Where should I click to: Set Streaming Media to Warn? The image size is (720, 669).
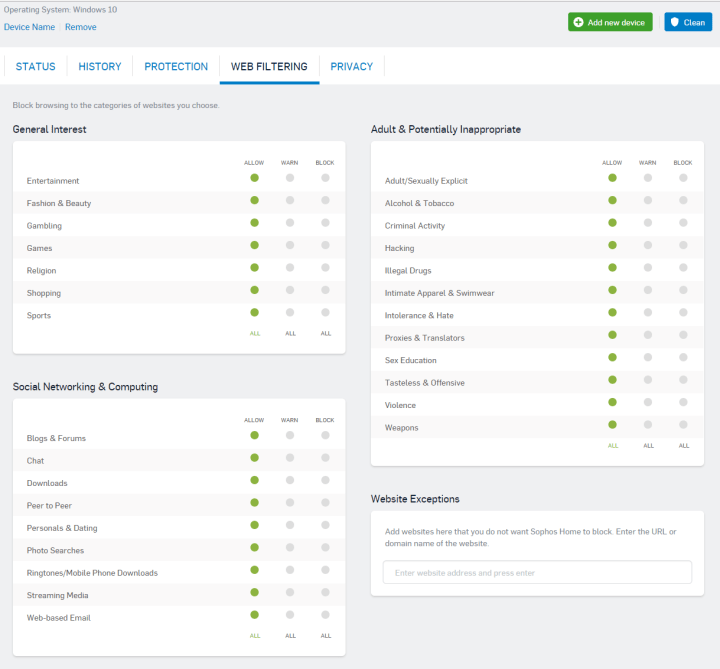(x=290, y=592)
